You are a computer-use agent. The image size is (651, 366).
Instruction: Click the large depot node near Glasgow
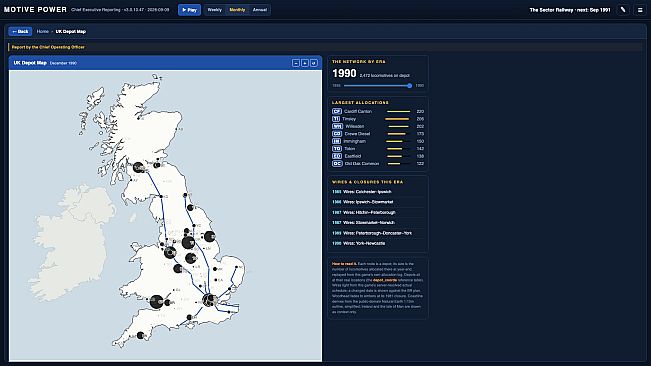click(138, 168)
